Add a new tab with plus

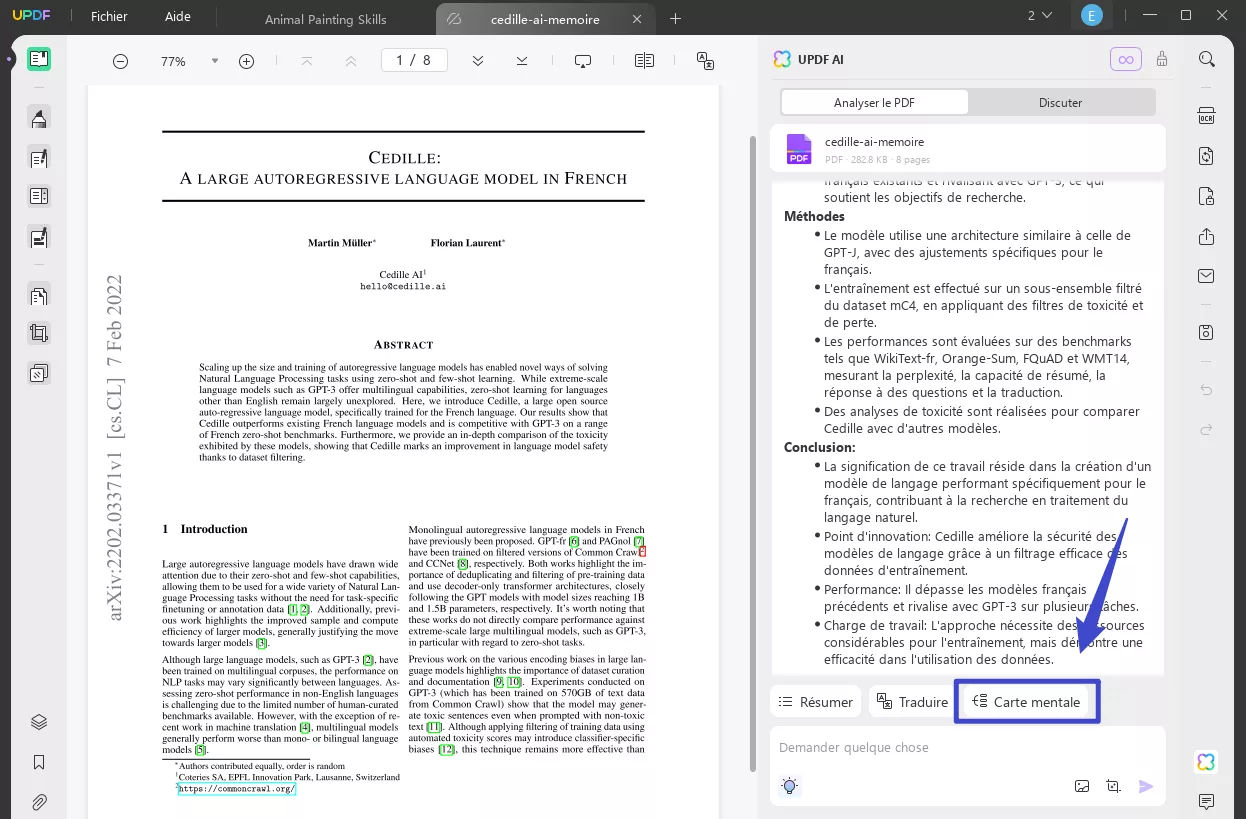coord(675,19)
